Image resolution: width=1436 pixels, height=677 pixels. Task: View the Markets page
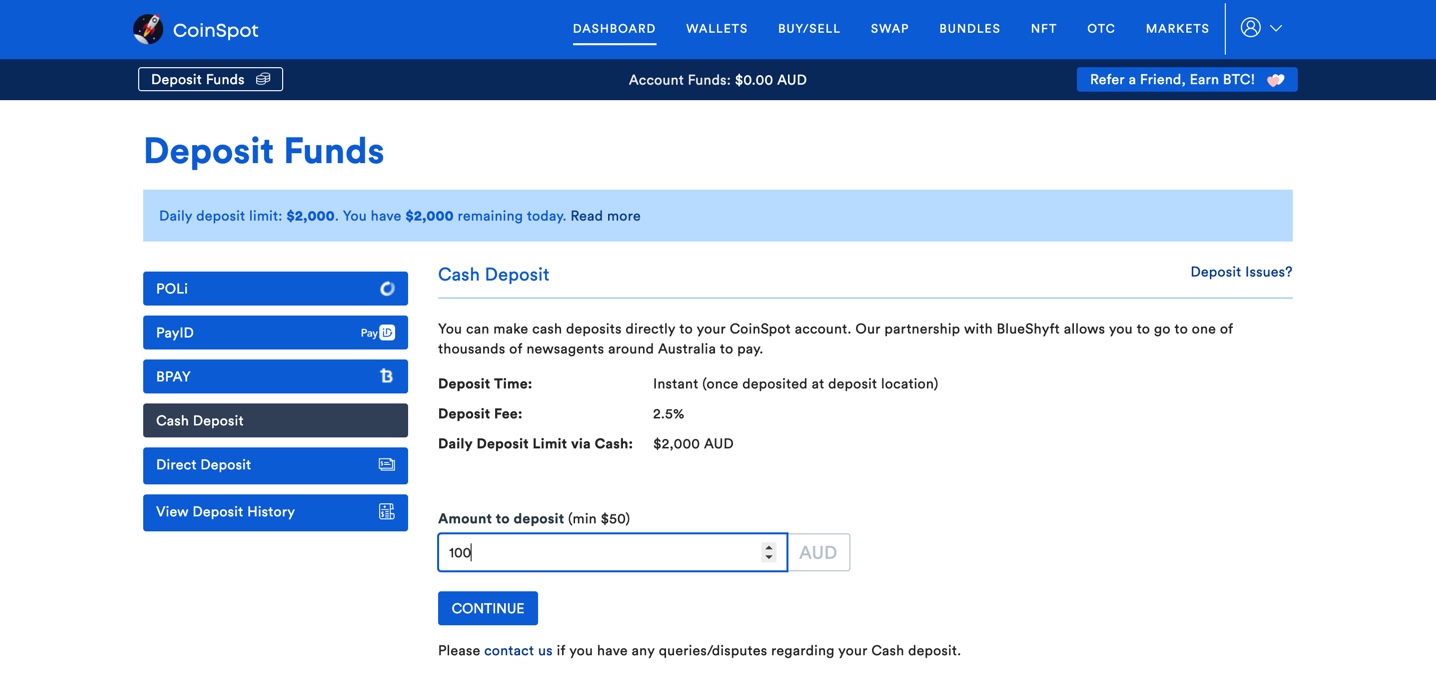coord(1178,29)
